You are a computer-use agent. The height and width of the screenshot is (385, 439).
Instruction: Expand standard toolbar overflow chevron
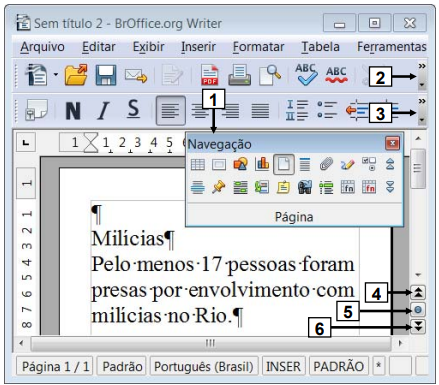pos(422,66)
